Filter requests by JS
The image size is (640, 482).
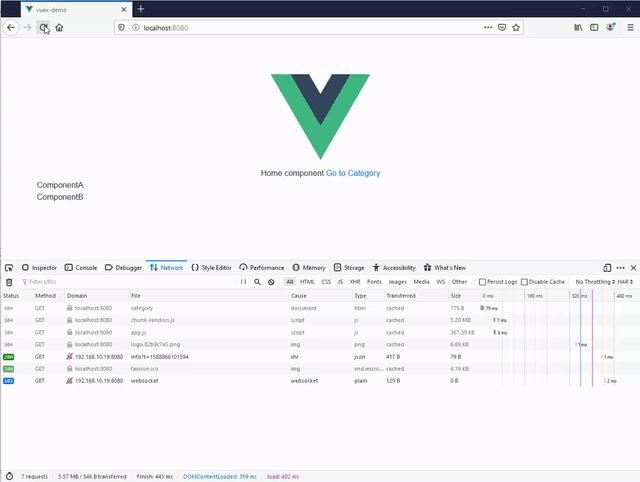(340, 282)
